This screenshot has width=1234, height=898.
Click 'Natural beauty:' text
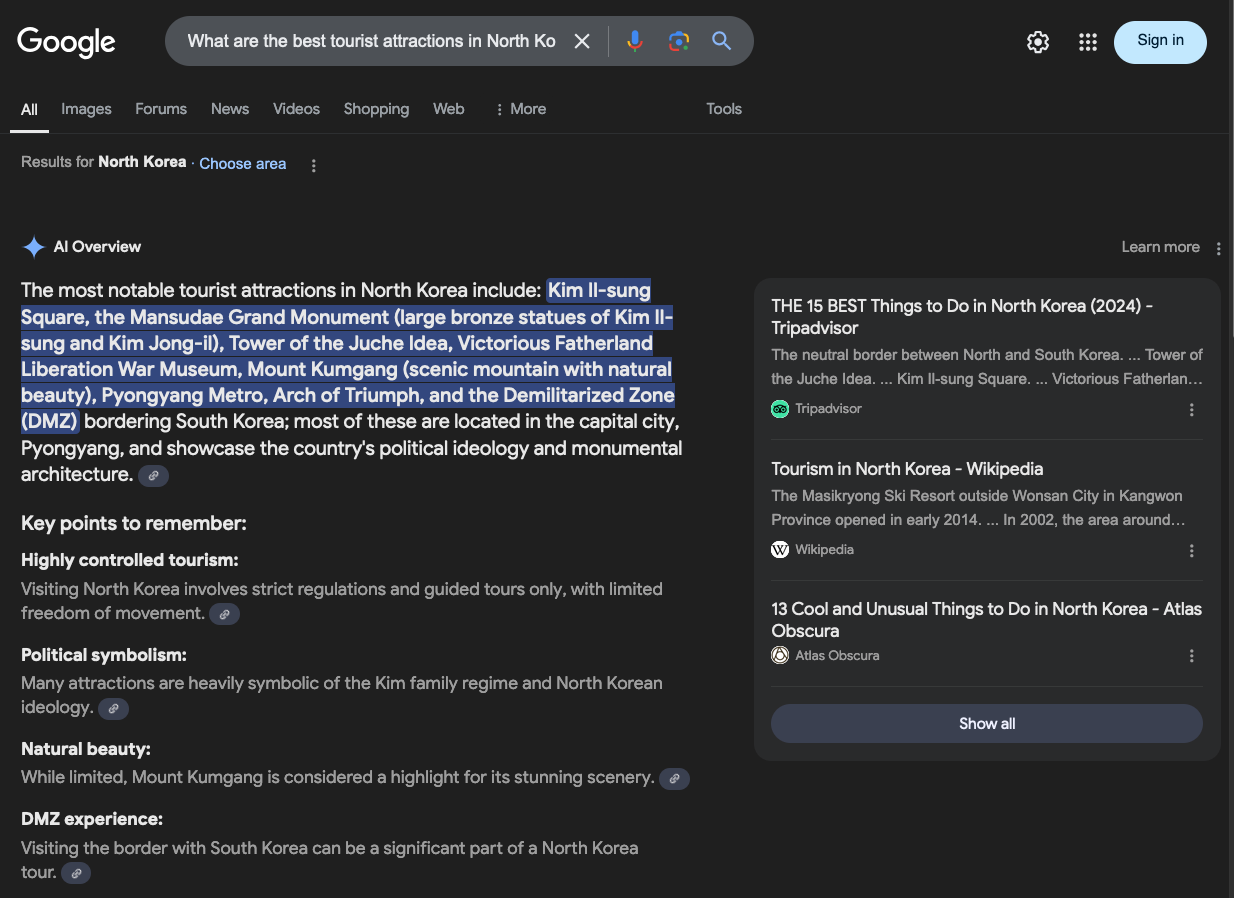[x=86, y=749]
